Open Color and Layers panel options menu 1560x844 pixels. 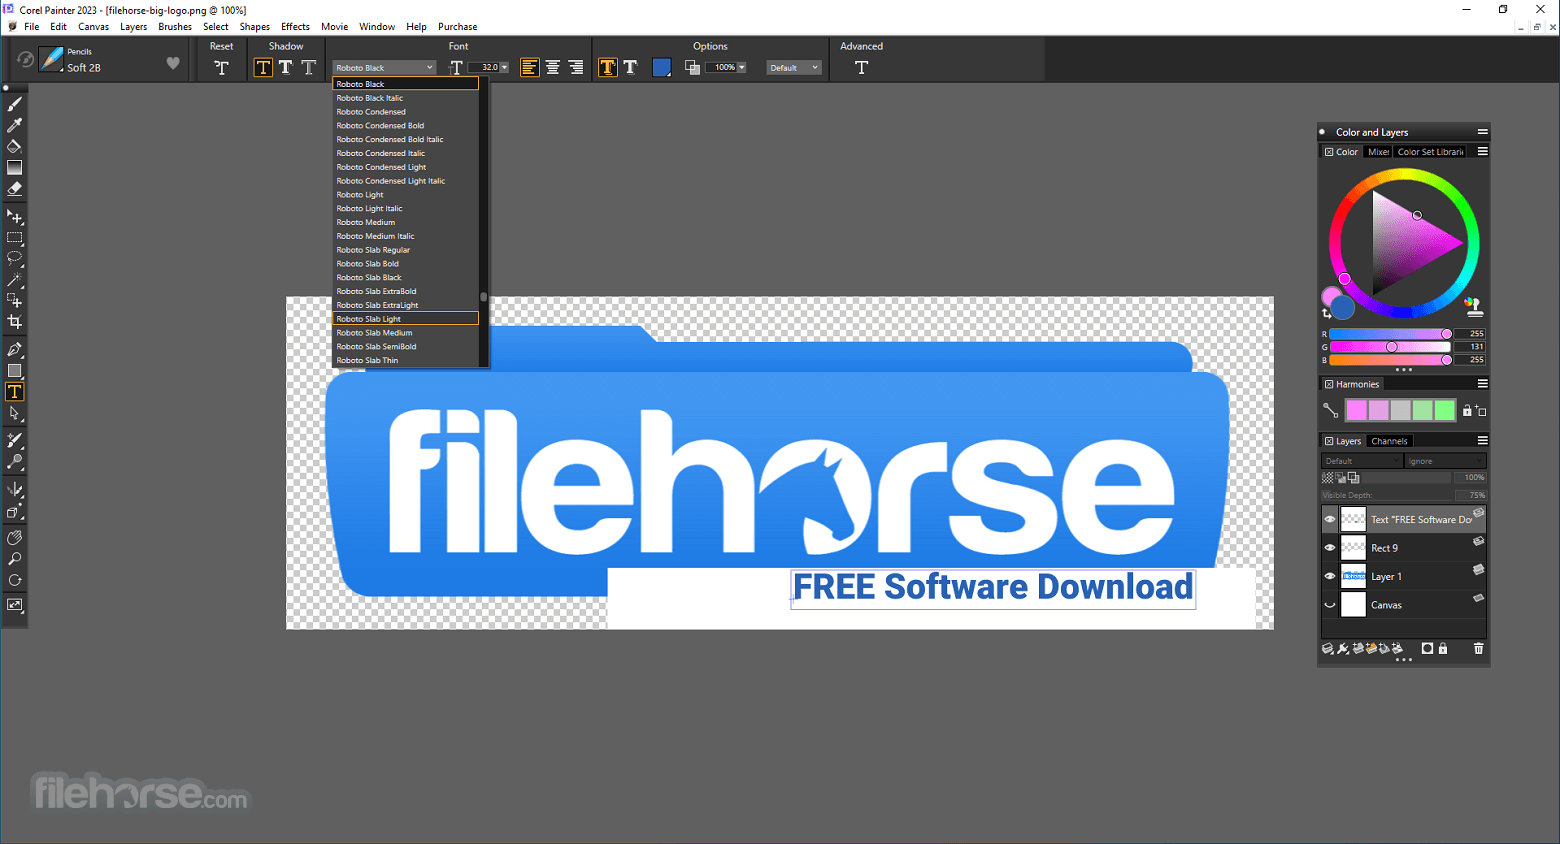[x=1483, y=132]
